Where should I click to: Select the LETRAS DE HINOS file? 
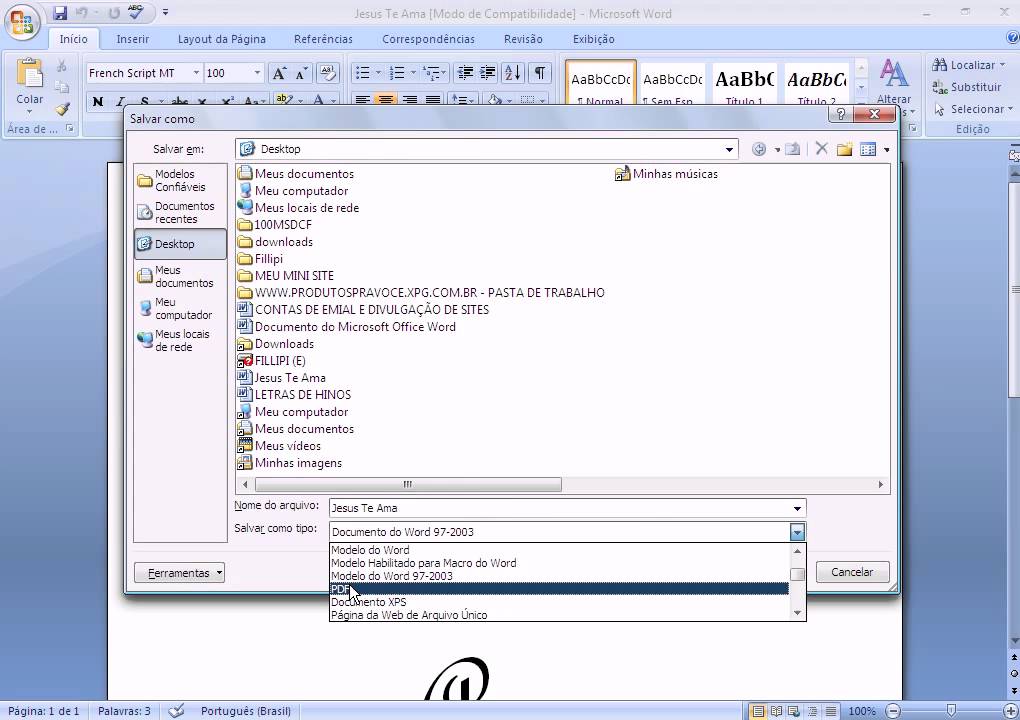pos(294,395)
